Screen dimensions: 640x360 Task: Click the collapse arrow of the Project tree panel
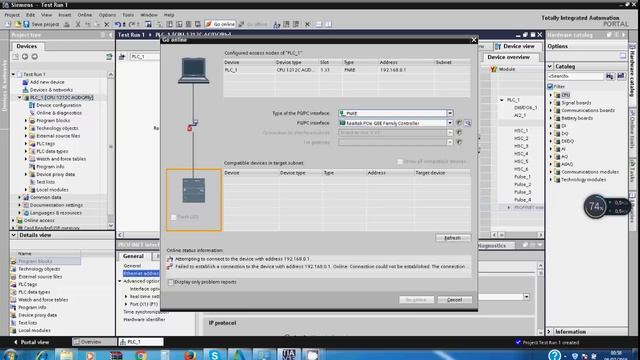pos(110,35)
